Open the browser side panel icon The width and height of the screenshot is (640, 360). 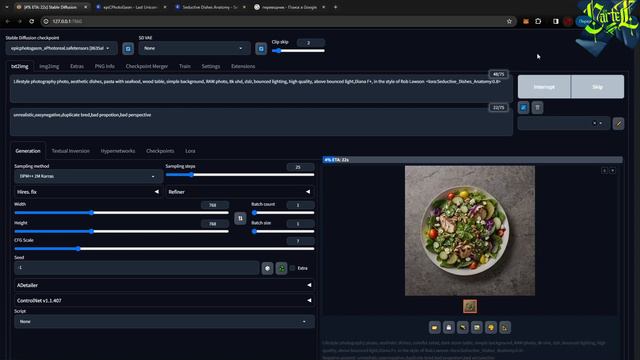(556, 21)
